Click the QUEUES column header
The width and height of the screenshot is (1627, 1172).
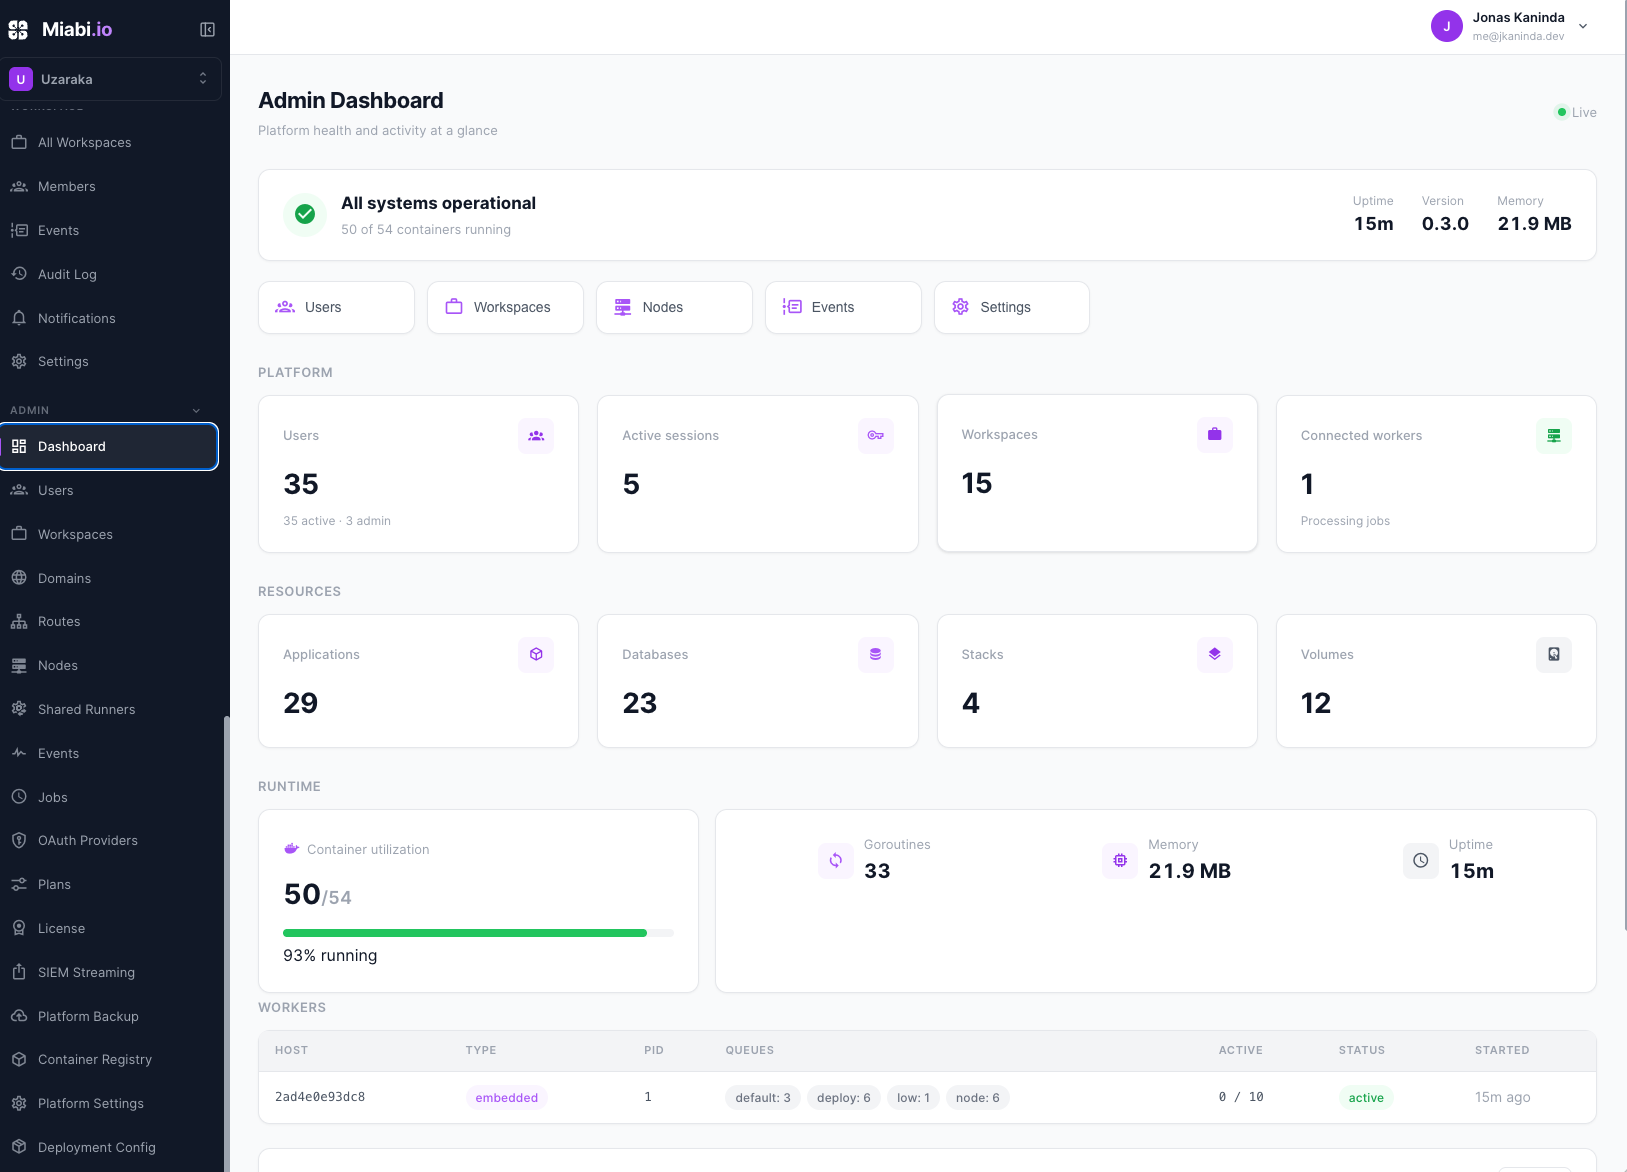(x=750, y=1050)
